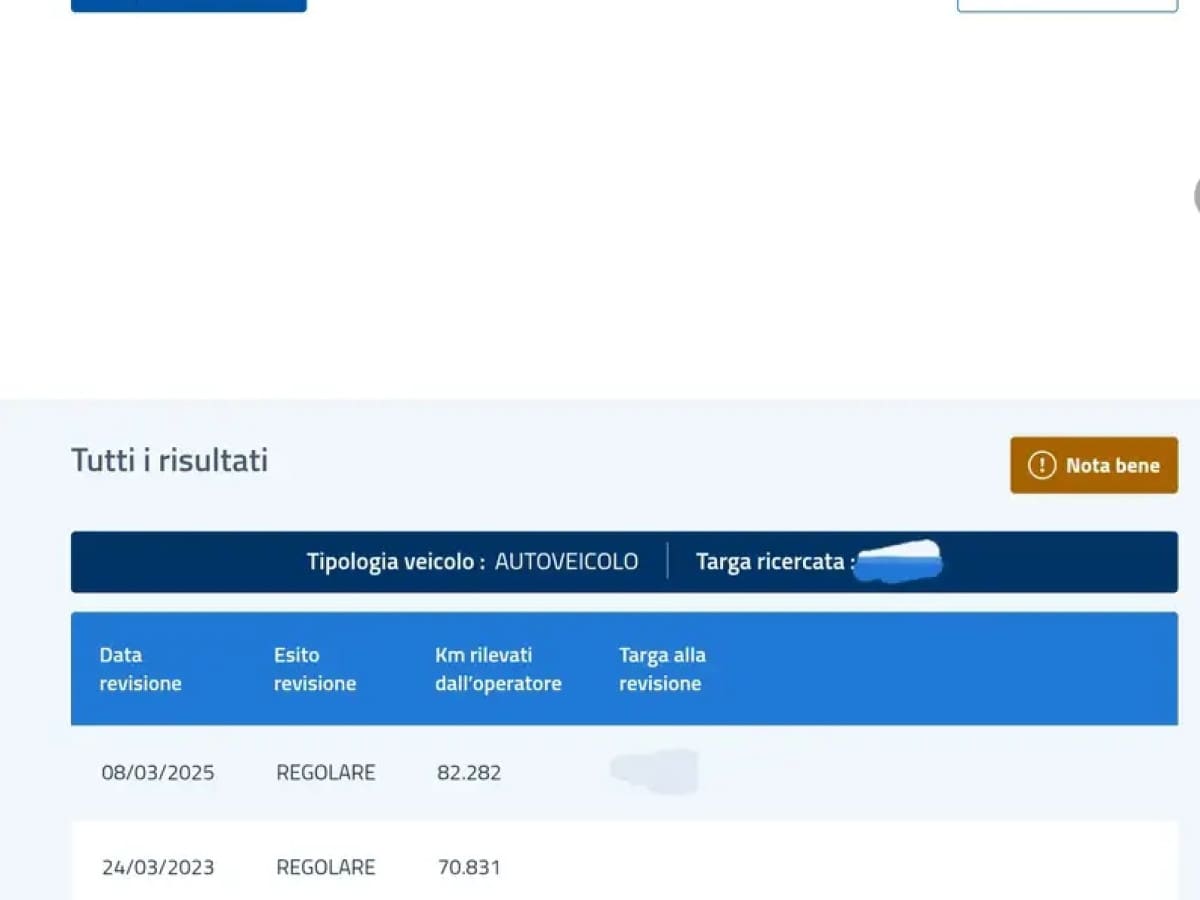Click the blurred plate in the 2025 row
Screen dimensions: 1200x900
[x=655, y=772]
